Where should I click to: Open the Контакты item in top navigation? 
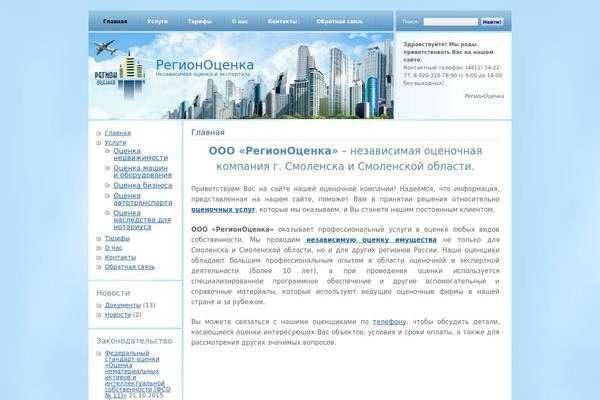[282, 21]
